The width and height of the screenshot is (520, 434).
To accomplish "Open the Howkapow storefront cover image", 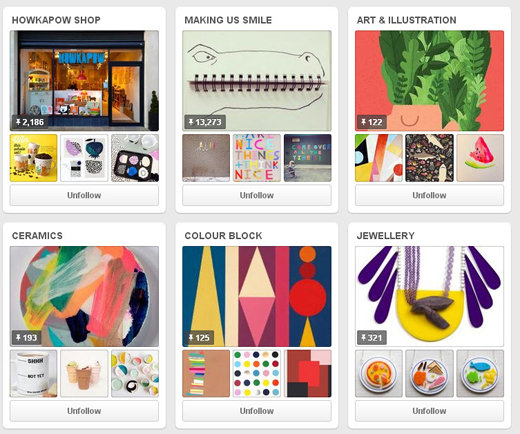I will [x=84, y=81].
